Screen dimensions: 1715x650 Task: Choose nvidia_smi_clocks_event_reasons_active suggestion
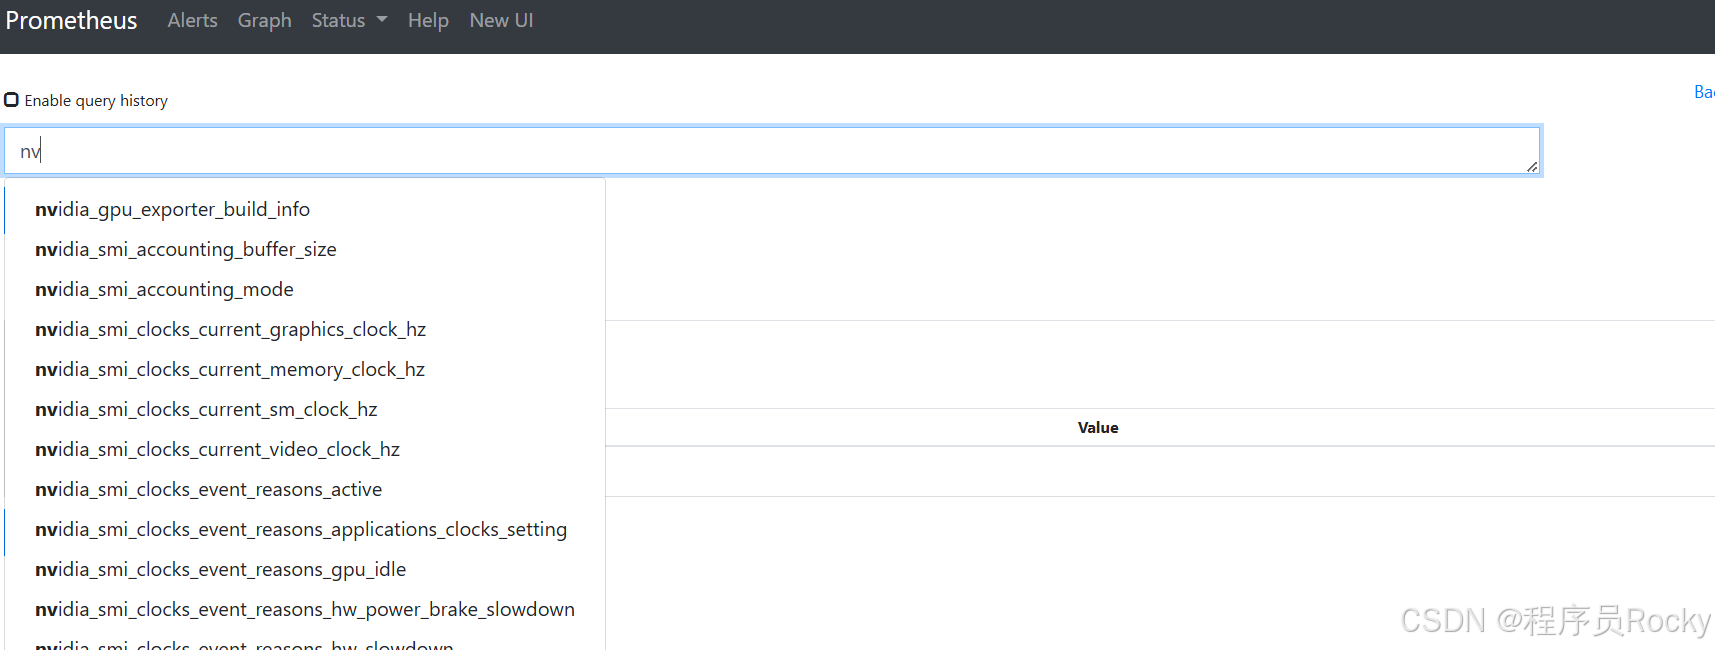pos(208,489)
